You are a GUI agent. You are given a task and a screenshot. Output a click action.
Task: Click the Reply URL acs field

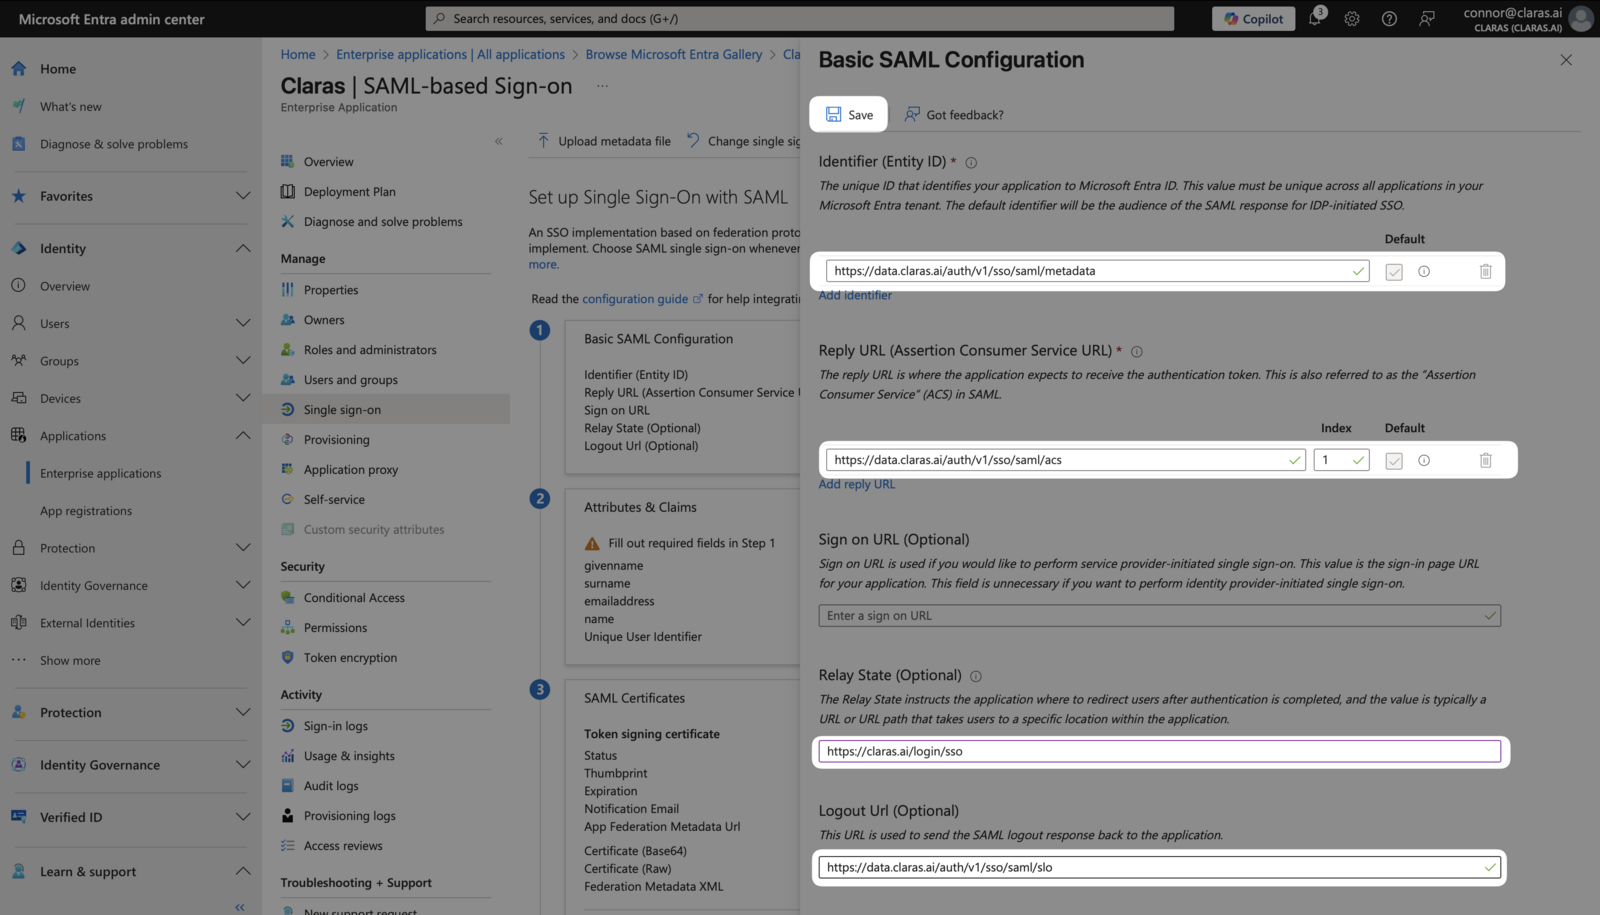point(1065,460)
